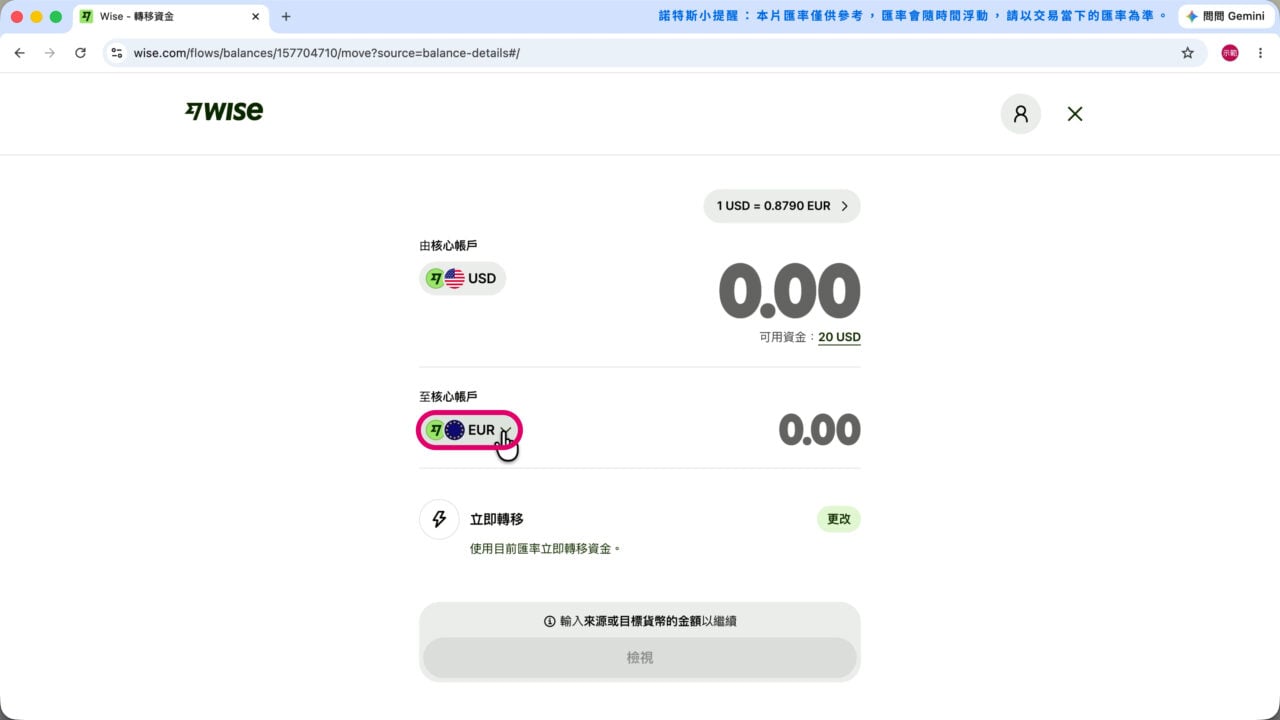Click the Wise logo
1280x720 pixels.
point(224,111)
